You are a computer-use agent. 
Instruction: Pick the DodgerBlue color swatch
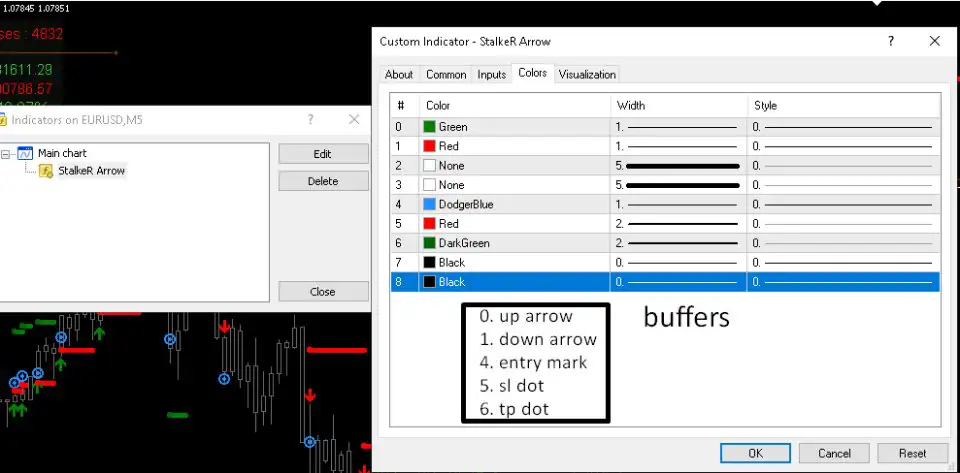(429, 204)
